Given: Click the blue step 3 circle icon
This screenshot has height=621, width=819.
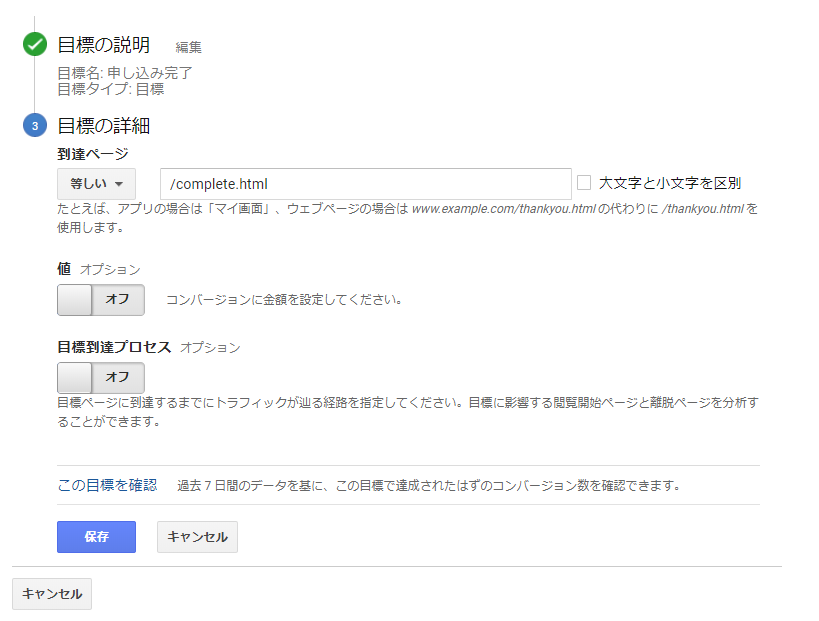Looking at the screenshot, I should click(x=35, y=127).
